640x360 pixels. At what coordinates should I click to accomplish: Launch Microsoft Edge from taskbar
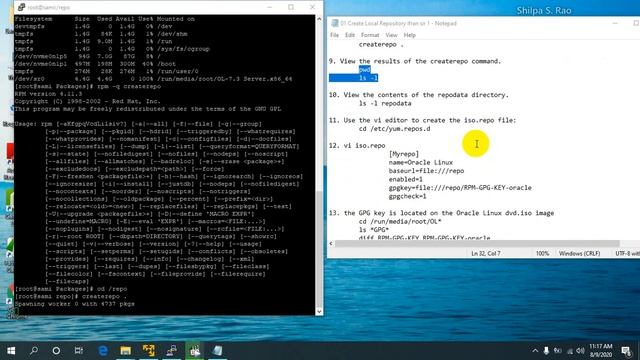(x=103, y=351)
